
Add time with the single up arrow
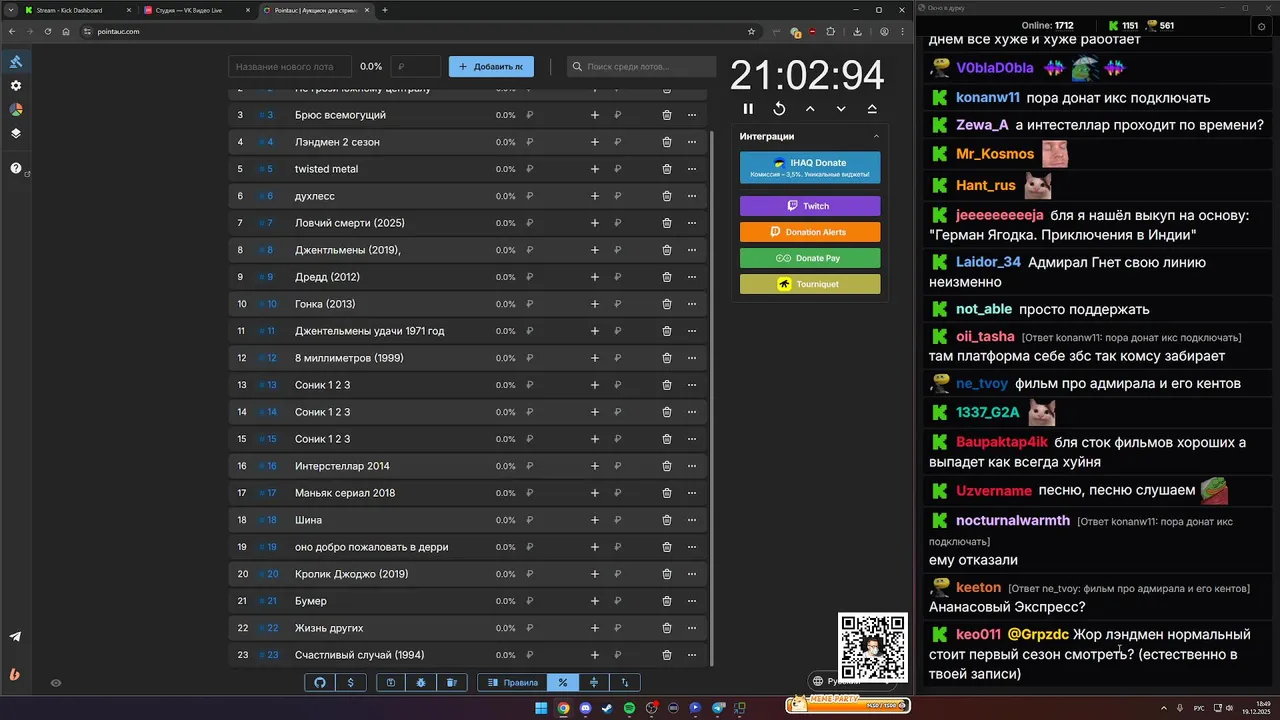(x=810, y=109)
